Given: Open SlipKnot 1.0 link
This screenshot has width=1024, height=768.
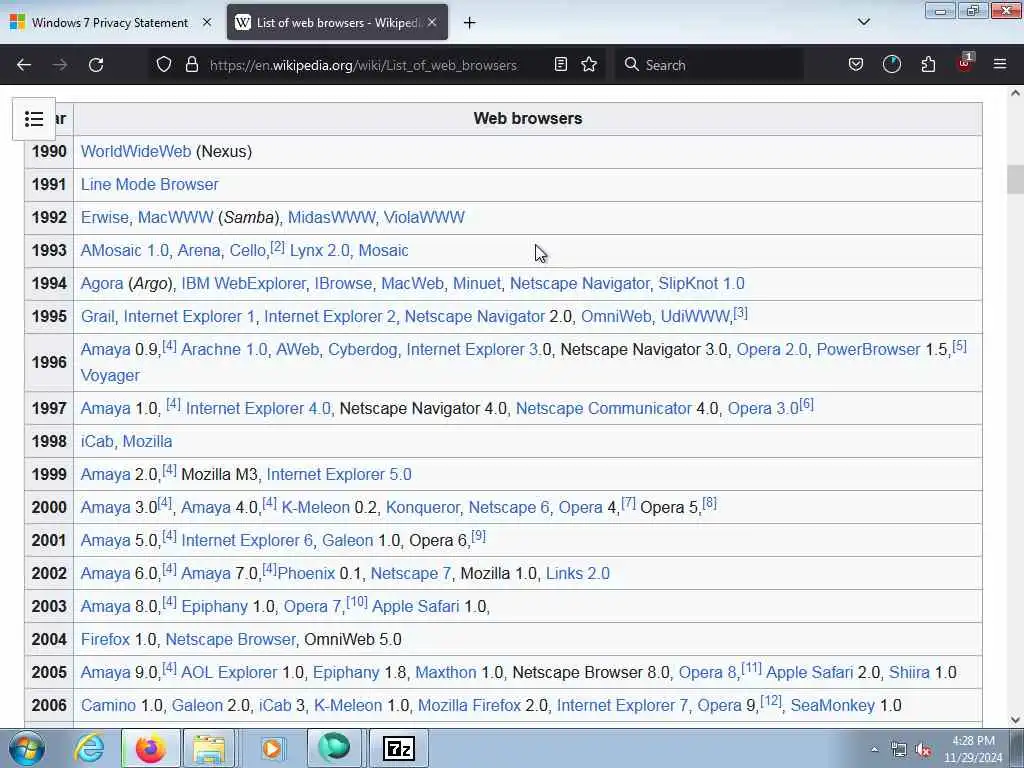Looking at the screenshot, I should [701, 283].
